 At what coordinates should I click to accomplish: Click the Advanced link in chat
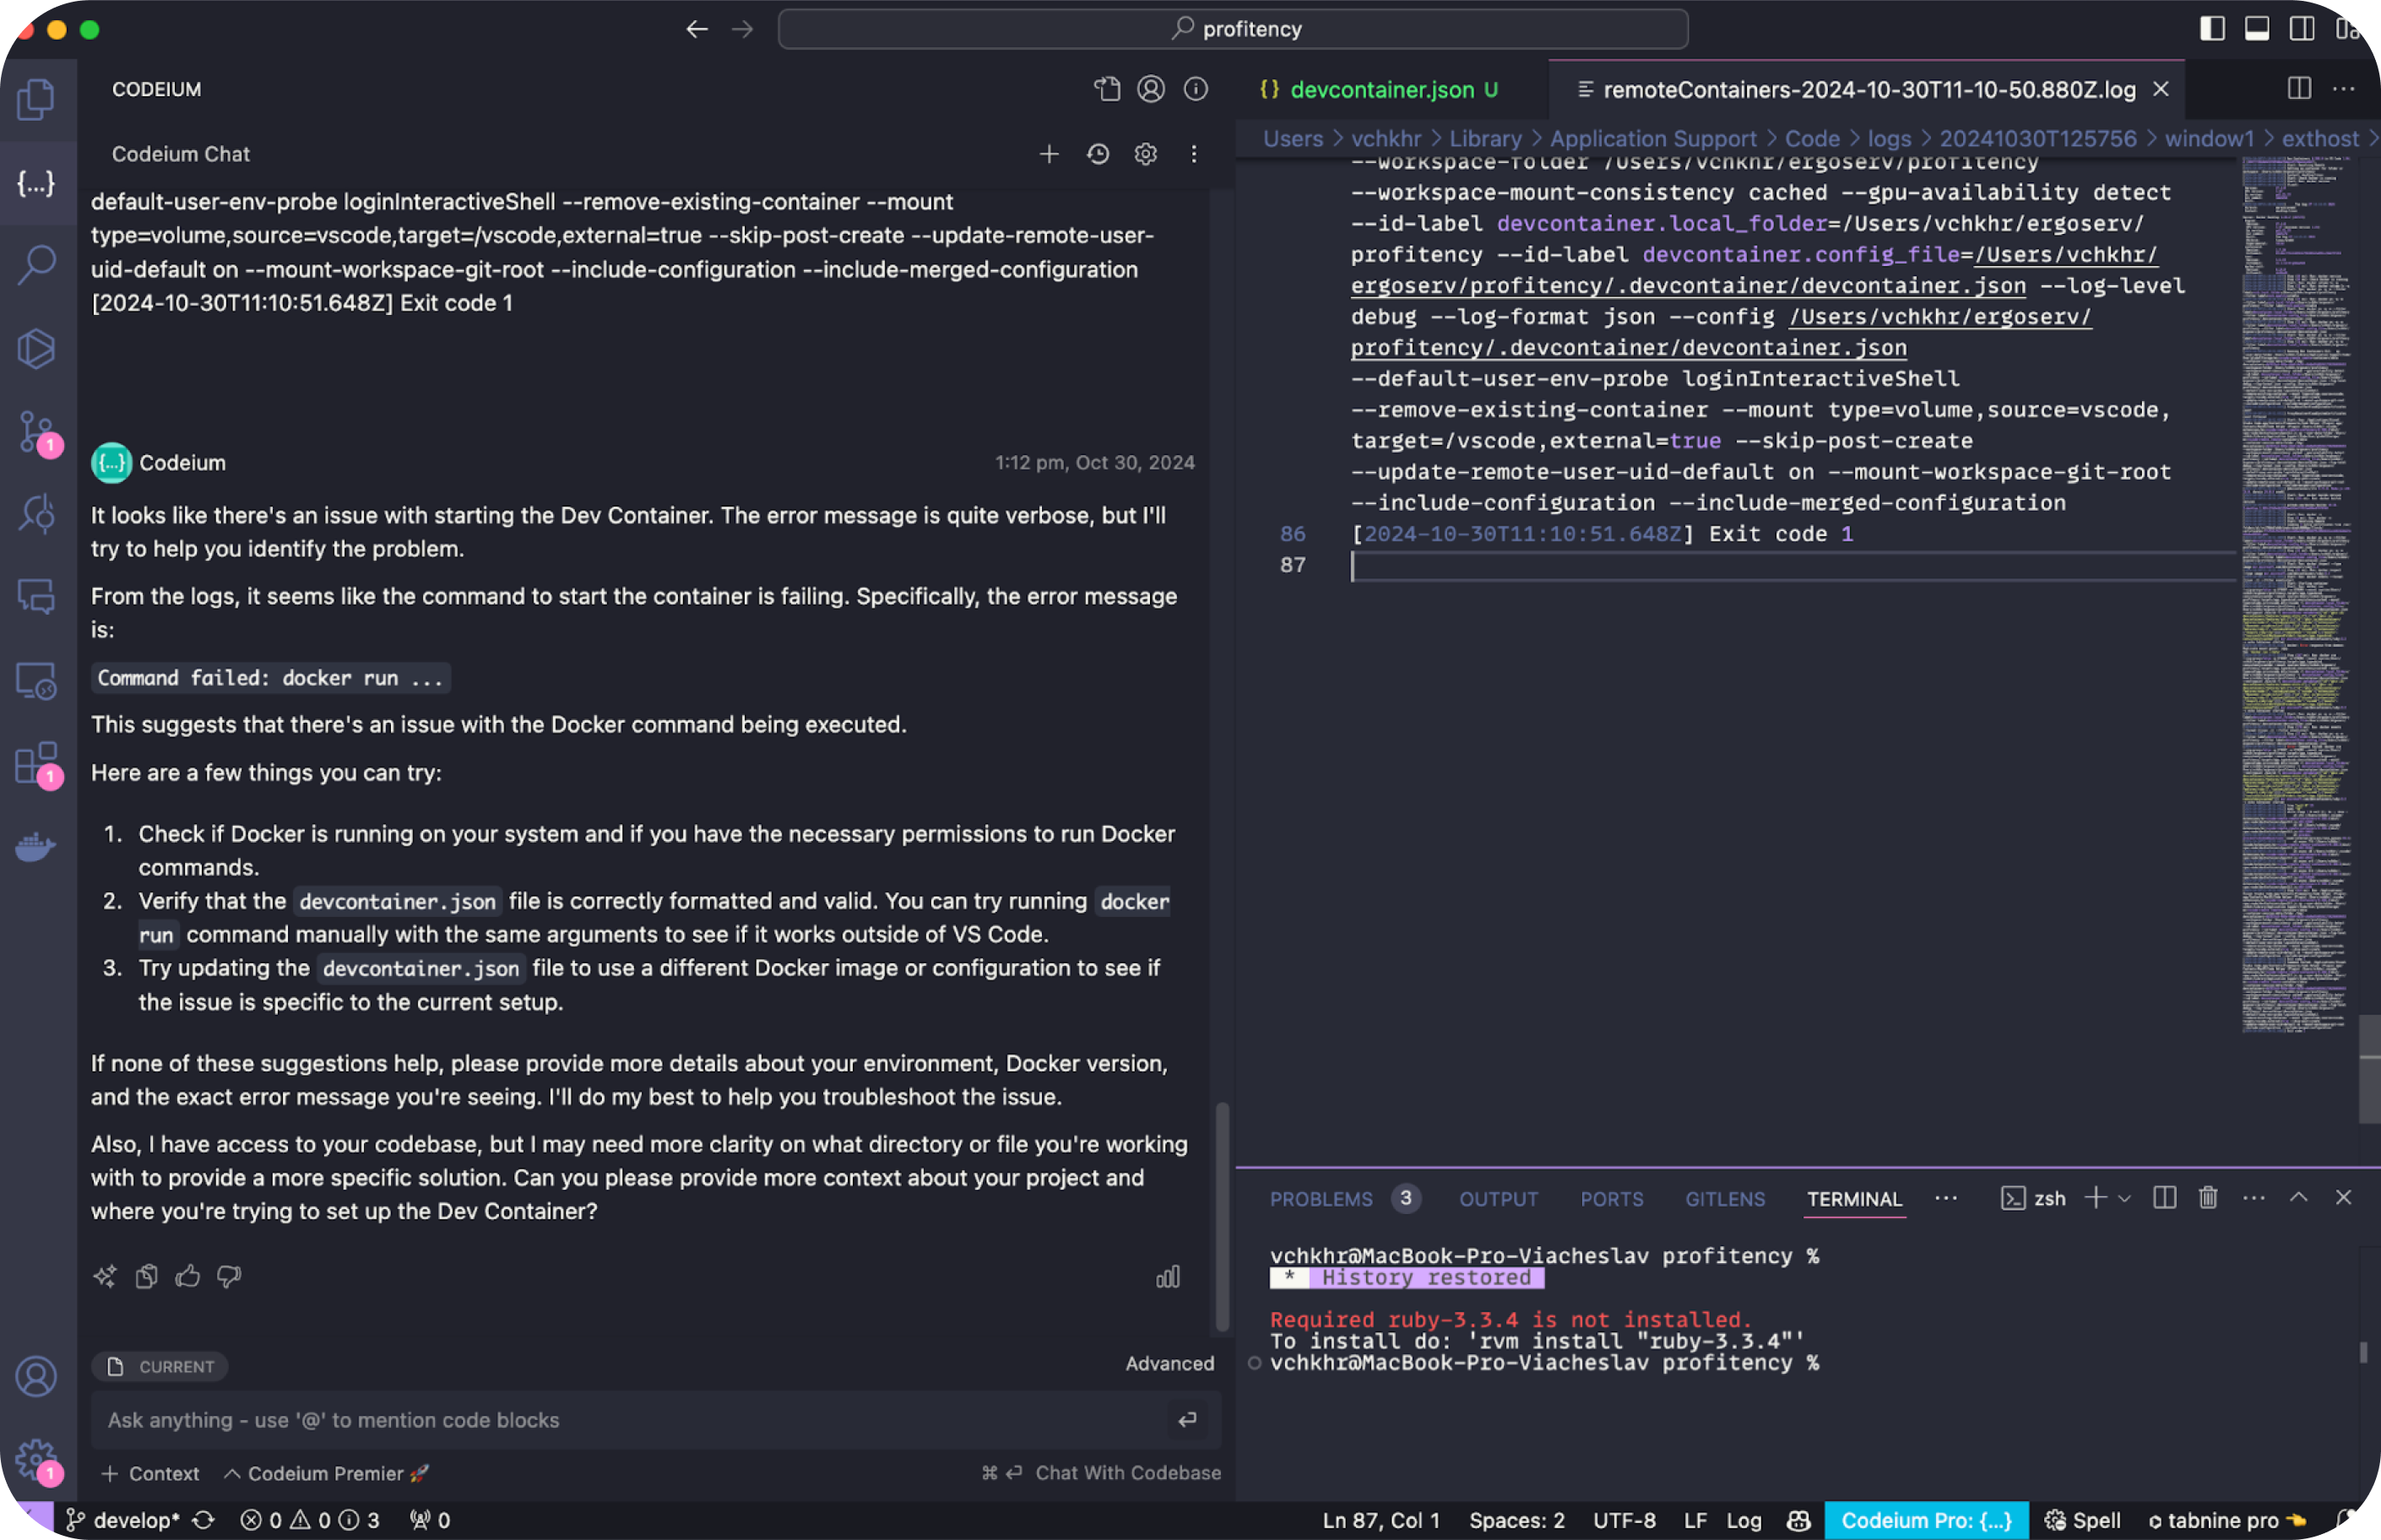click(1169, 1363)
